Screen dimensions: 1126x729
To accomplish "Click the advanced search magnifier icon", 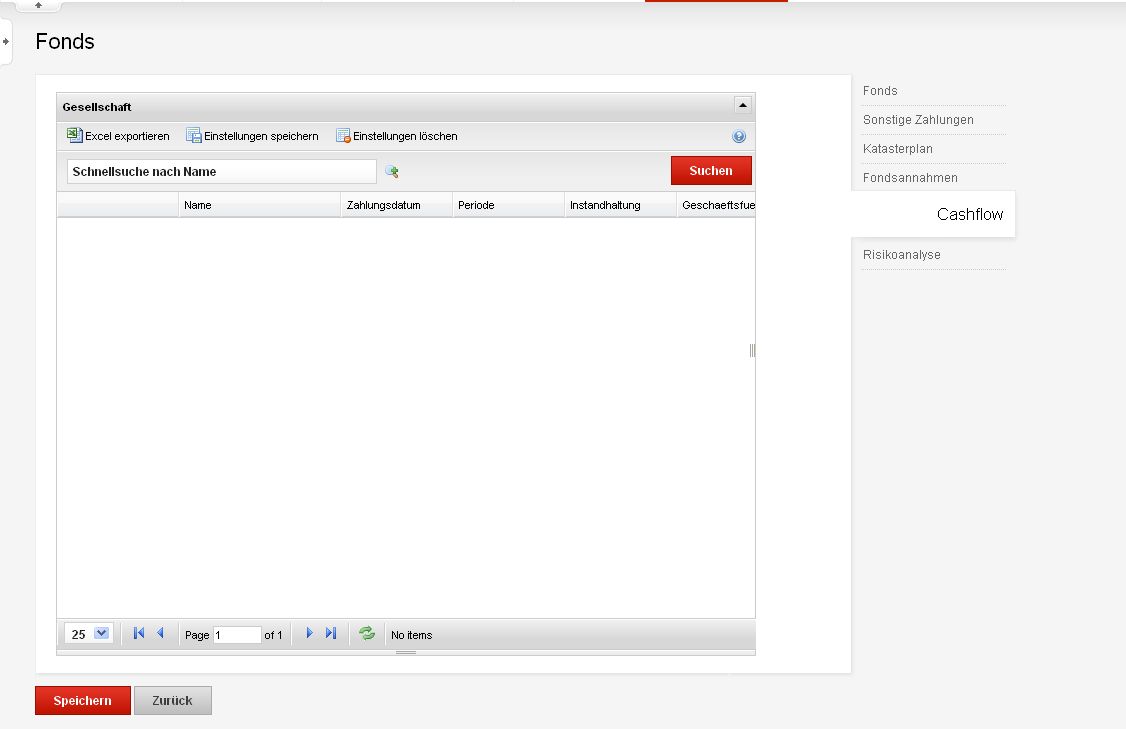I will coord(391,171).
